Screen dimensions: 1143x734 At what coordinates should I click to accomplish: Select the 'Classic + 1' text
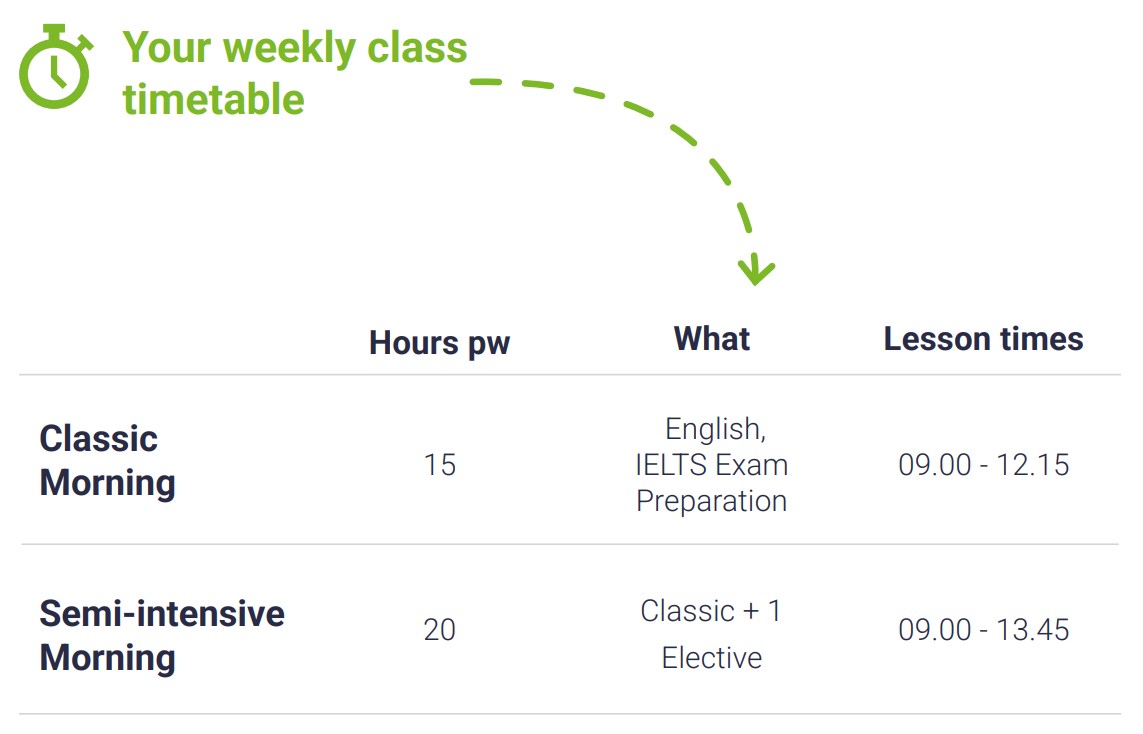pos(711,611)
